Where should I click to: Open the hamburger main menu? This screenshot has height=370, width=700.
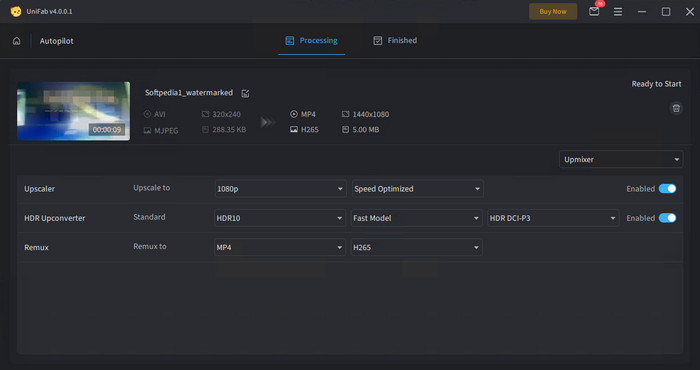pyautogui.click(x=618, y=12)
